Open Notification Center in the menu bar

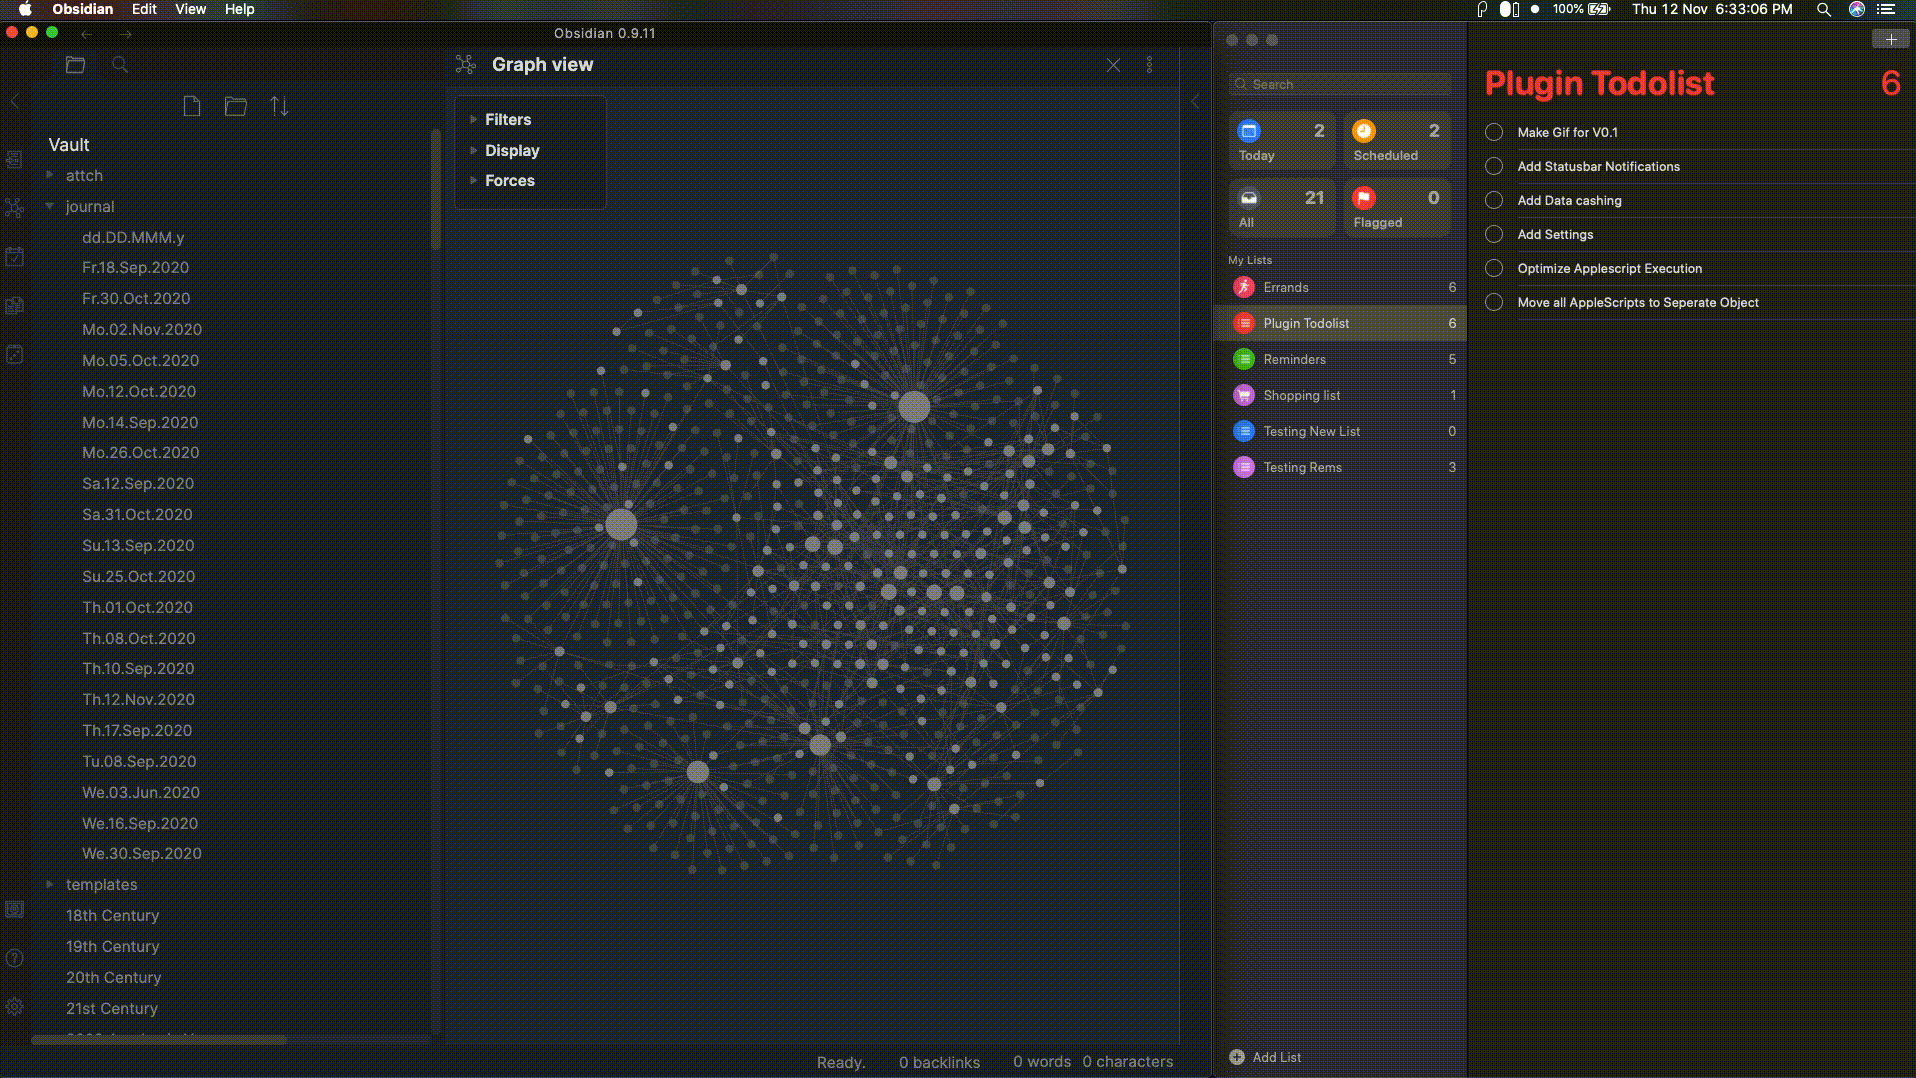click(1886, 9)
